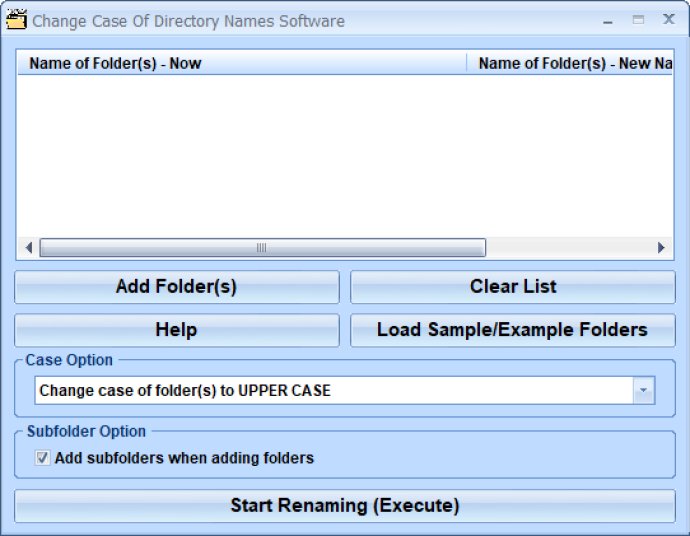Load Sample/Example Folders
Screen dimensions: 690x536
(513, 330)
